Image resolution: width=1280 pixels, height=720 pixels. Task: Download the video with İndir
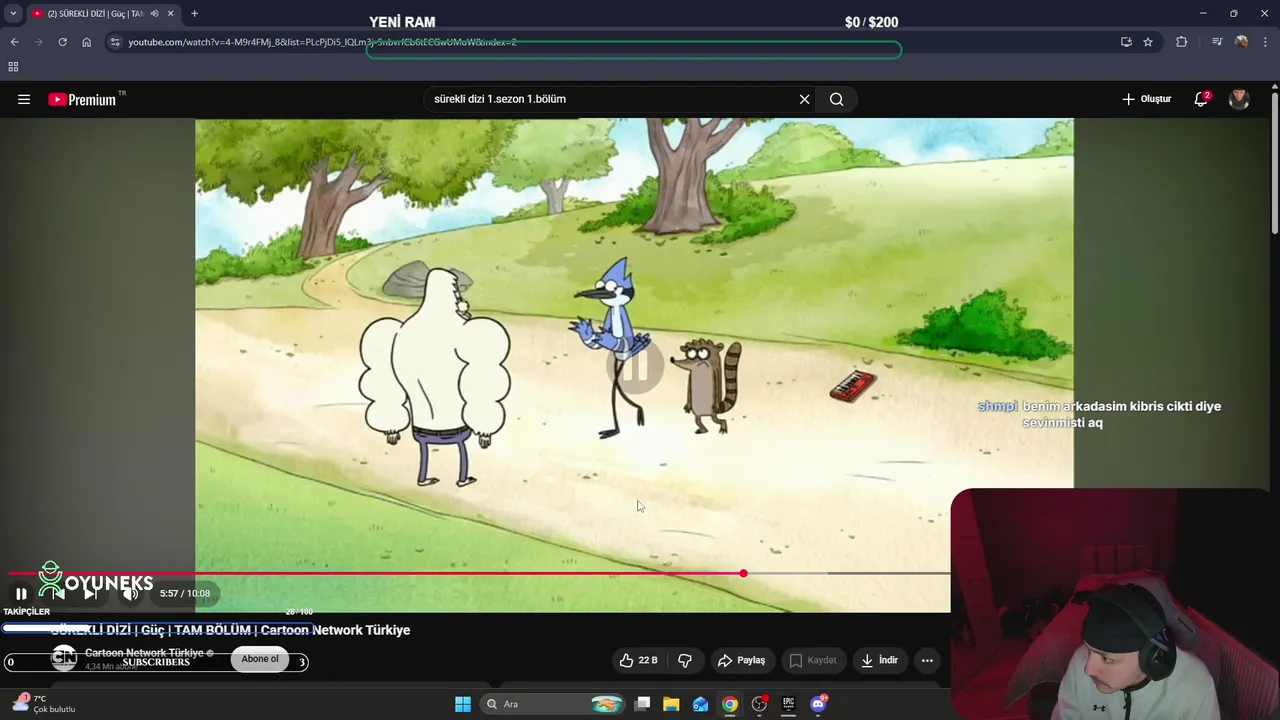click(x=879, y=660)
